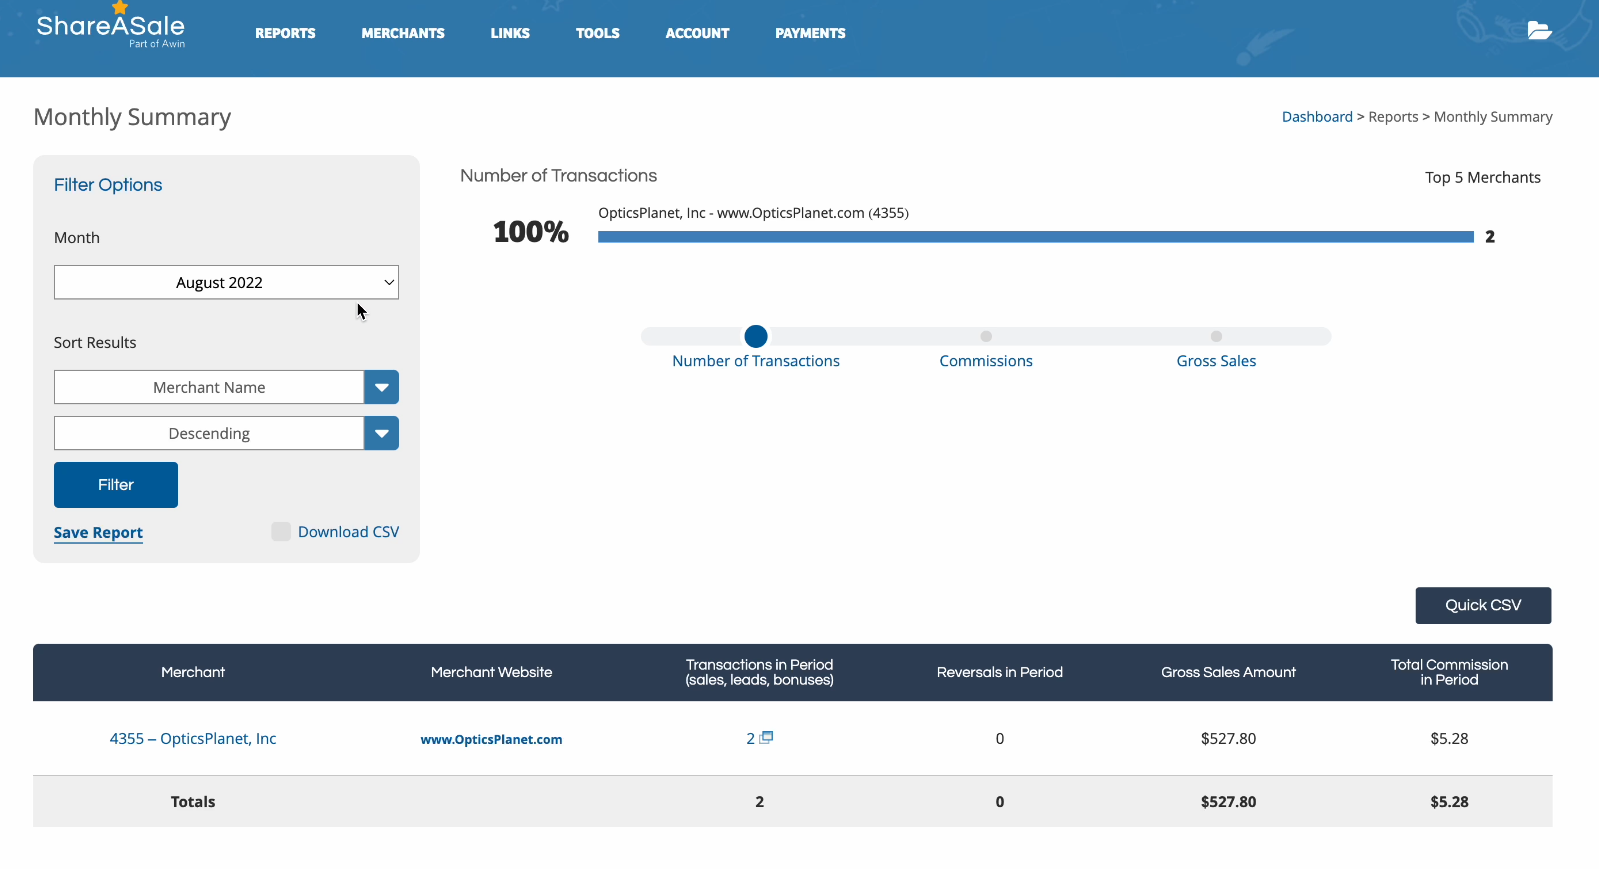Click the Gross Sales Amount column header
The height and width of the screenshot is (869, 1599).
1228,672
